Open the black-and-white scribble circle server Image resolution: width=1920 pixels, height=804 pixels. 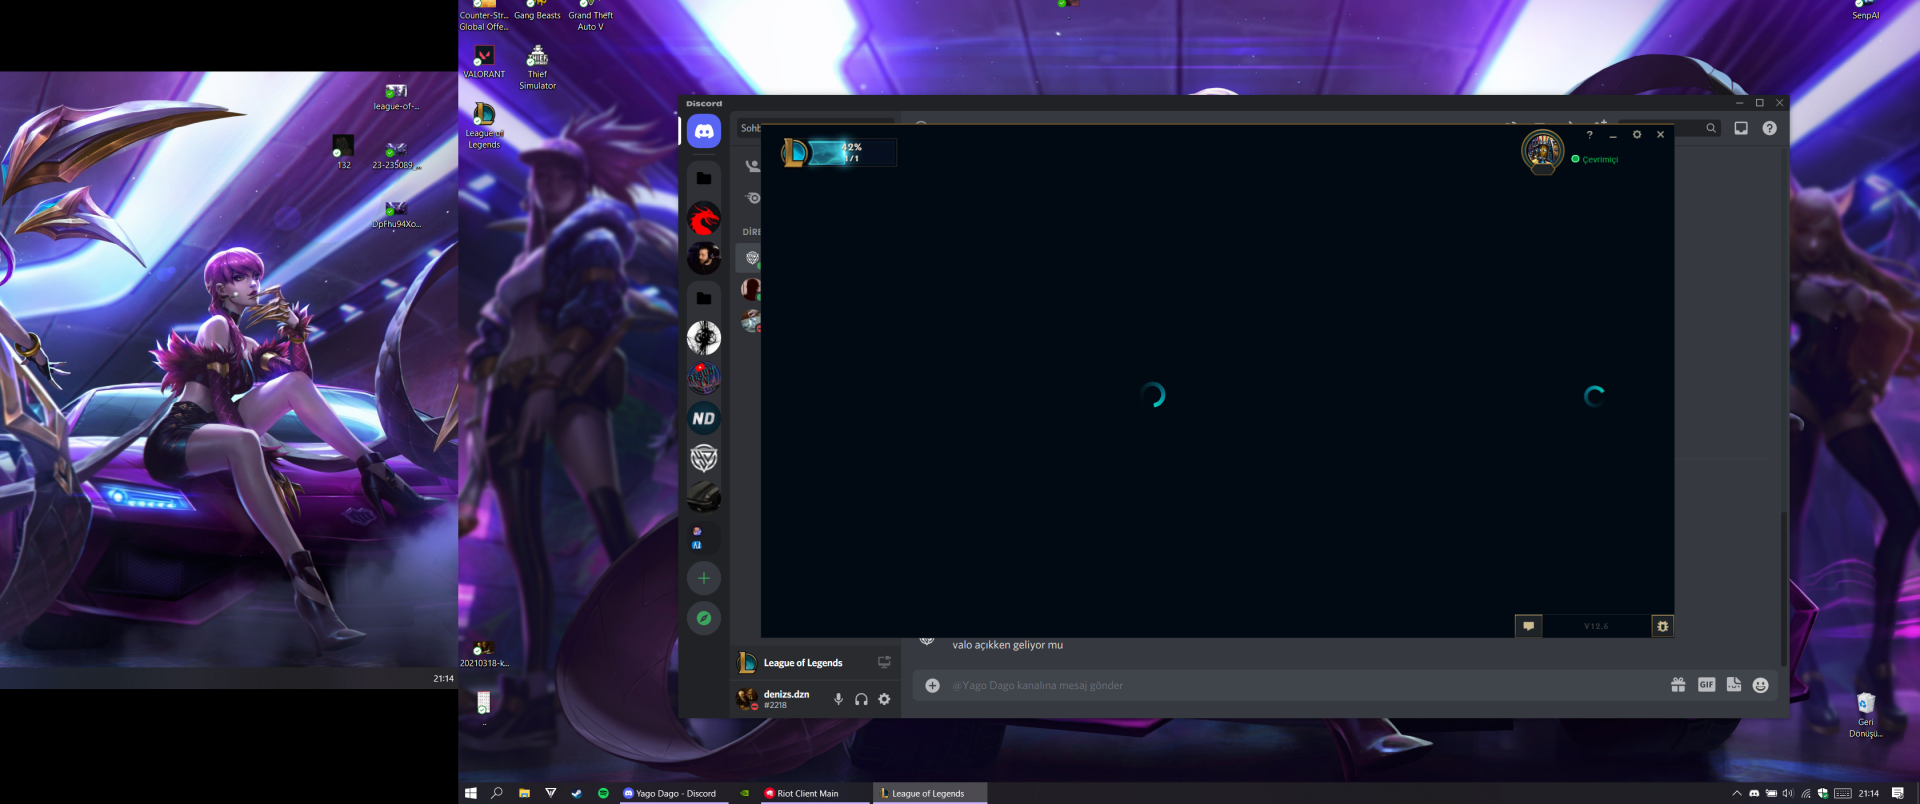tap(704, 338)
